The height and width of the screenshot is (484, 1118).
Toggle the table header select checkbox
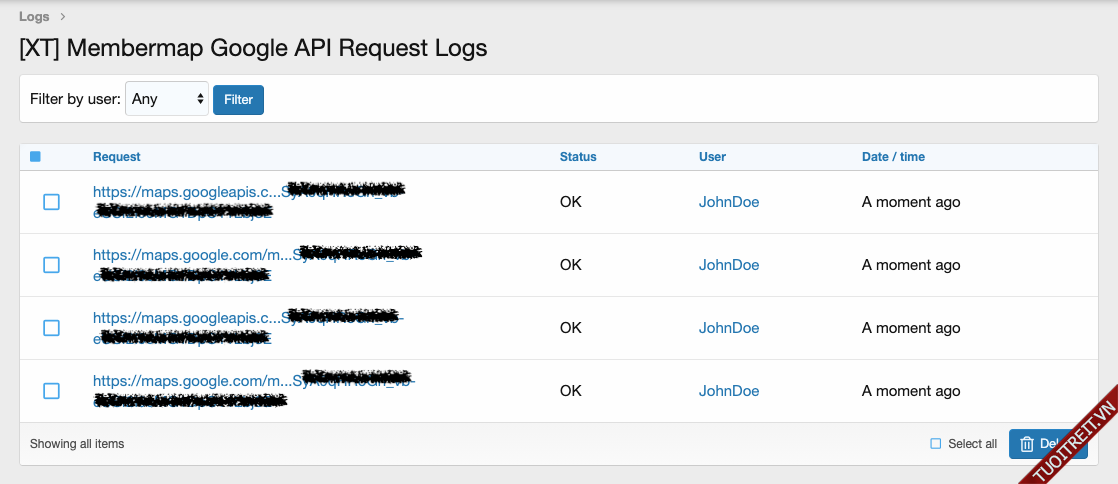coord(35,157)
